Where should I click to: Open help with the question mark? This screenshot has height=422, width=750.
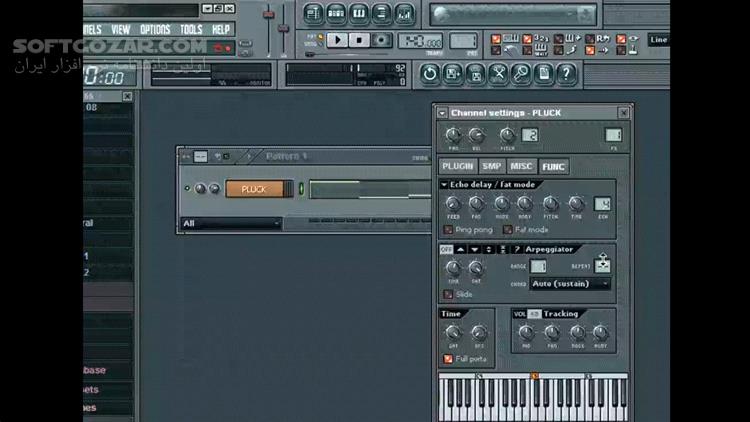(566, 74)
